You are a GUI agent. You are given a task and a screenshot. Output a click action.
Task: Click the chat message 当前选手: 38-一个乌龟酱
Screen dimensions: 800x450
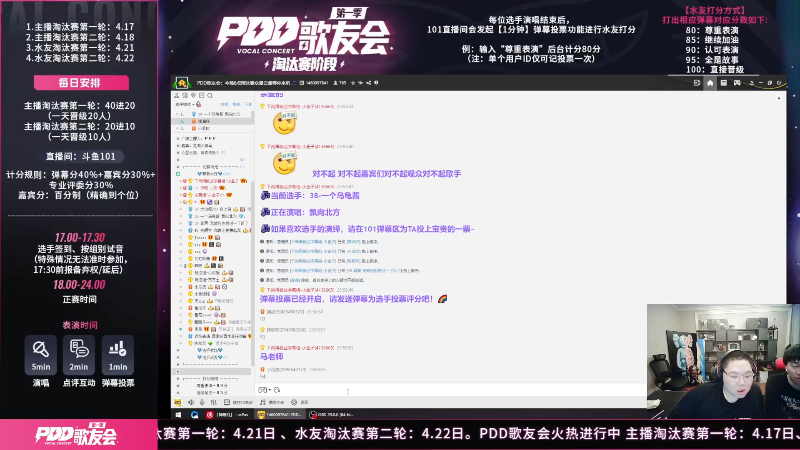[310, 195]
